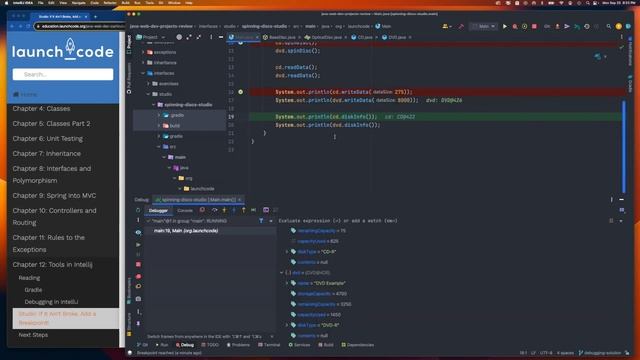Image resolution: width=640 pixels, height=360 pixels.
Task: Select the opened file in the Project panel (target icon)
Action: [179, 37]
